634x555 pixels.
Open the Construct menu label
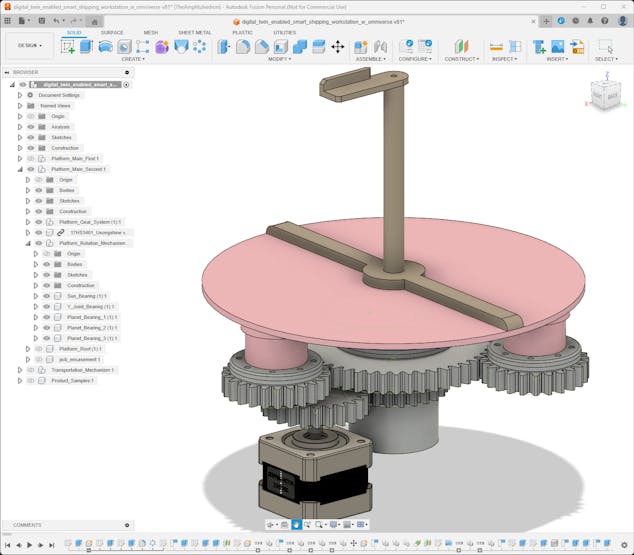coord(461,59)
